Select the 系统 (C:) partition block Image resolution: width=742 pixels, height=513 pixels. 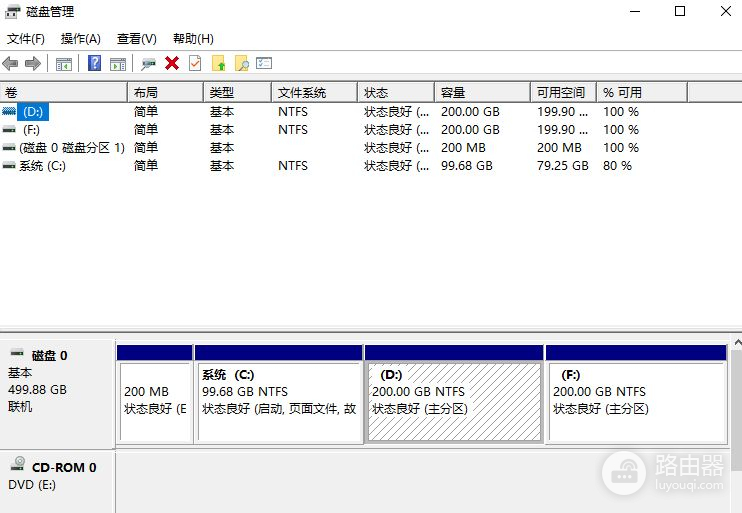click(279, 400)
